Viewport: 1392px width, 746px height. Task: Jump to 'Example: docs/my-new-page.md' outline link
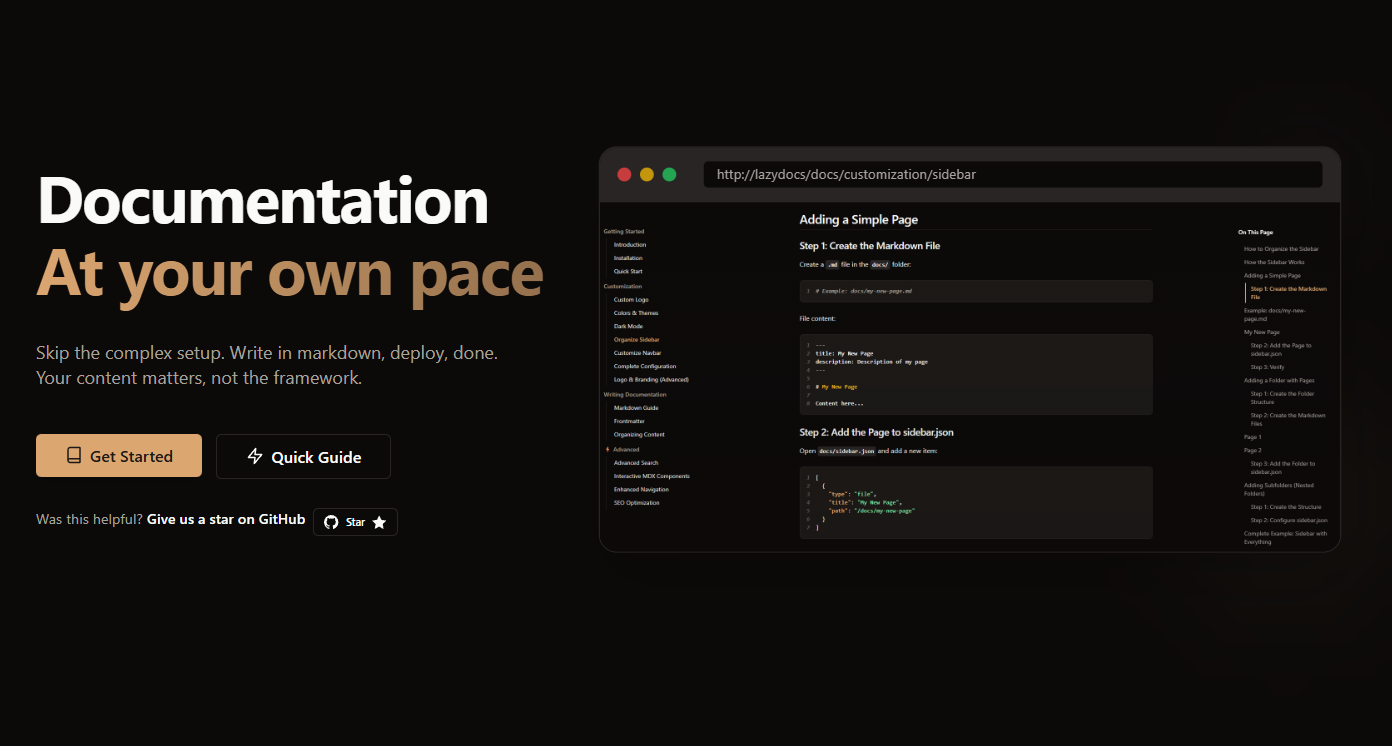(x=1275, y=314)
